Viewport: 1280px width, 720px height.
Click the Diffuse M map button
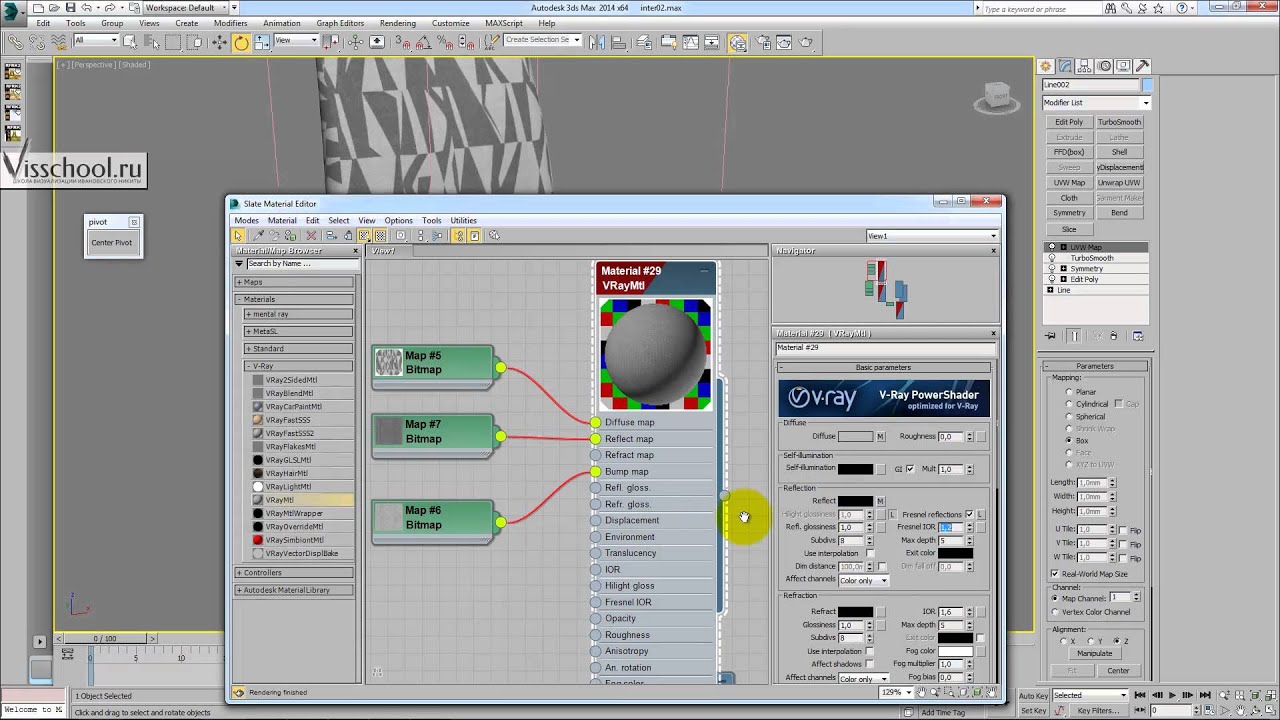pyautogui.click(x=881, y=437)
